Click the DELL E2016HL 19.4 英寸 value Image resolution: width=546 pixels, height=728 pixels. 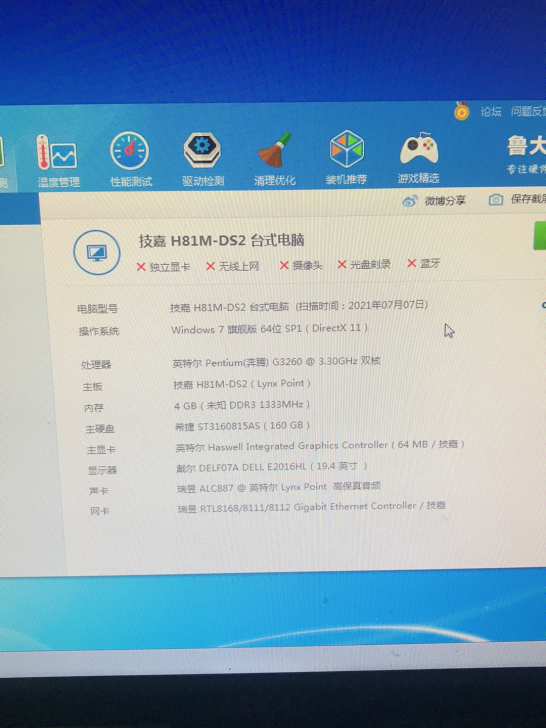point(272,467)
